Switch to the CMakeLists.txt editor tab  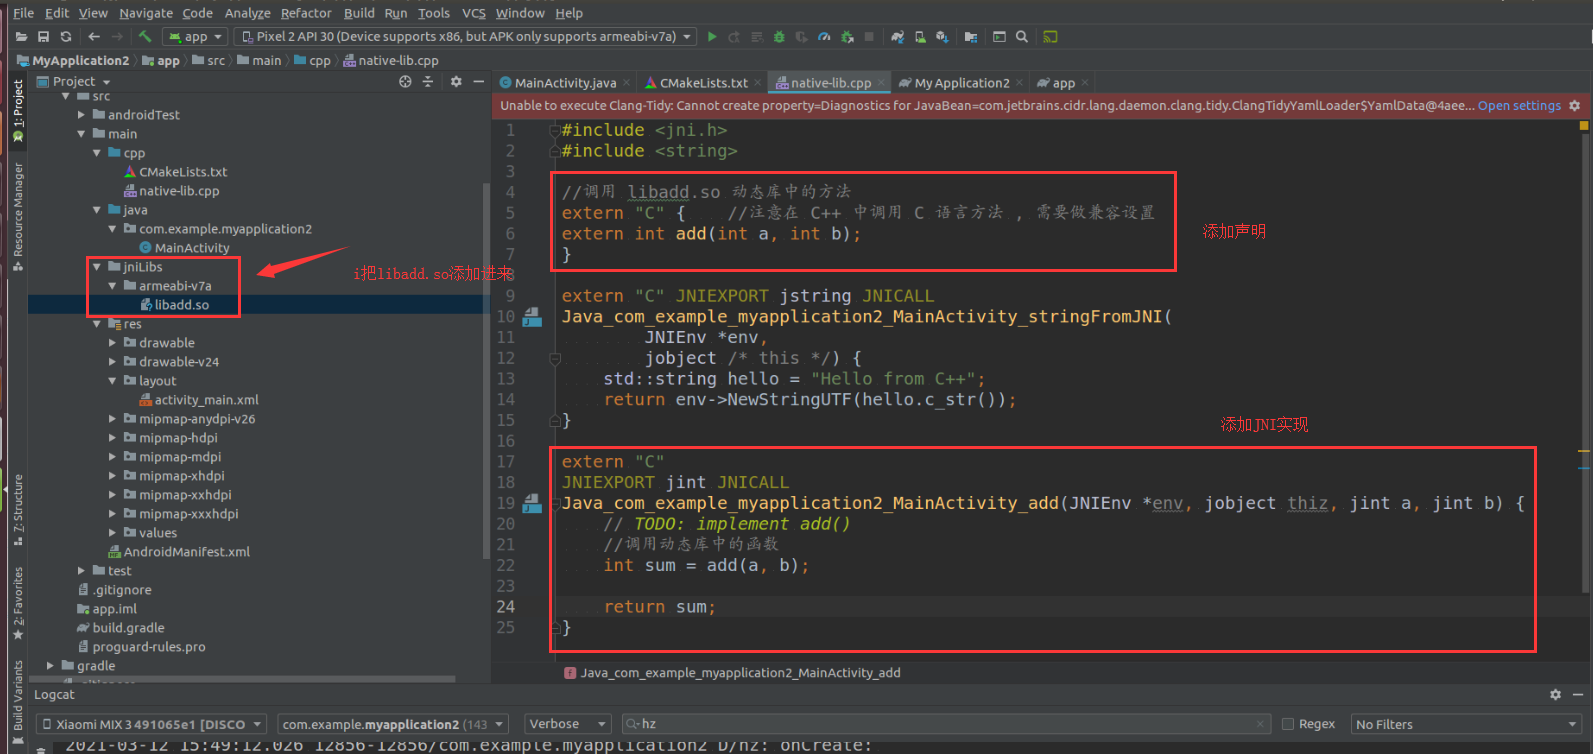coord(703,83)
